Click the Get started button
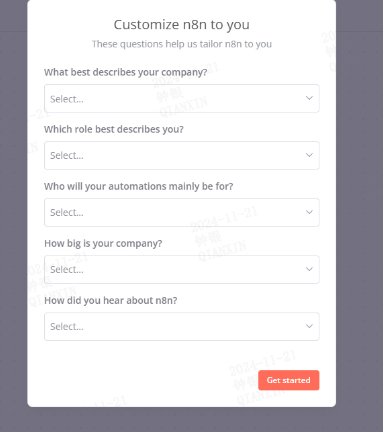The width and height of the screenshot is (383, 432). (x=289, y=380)
